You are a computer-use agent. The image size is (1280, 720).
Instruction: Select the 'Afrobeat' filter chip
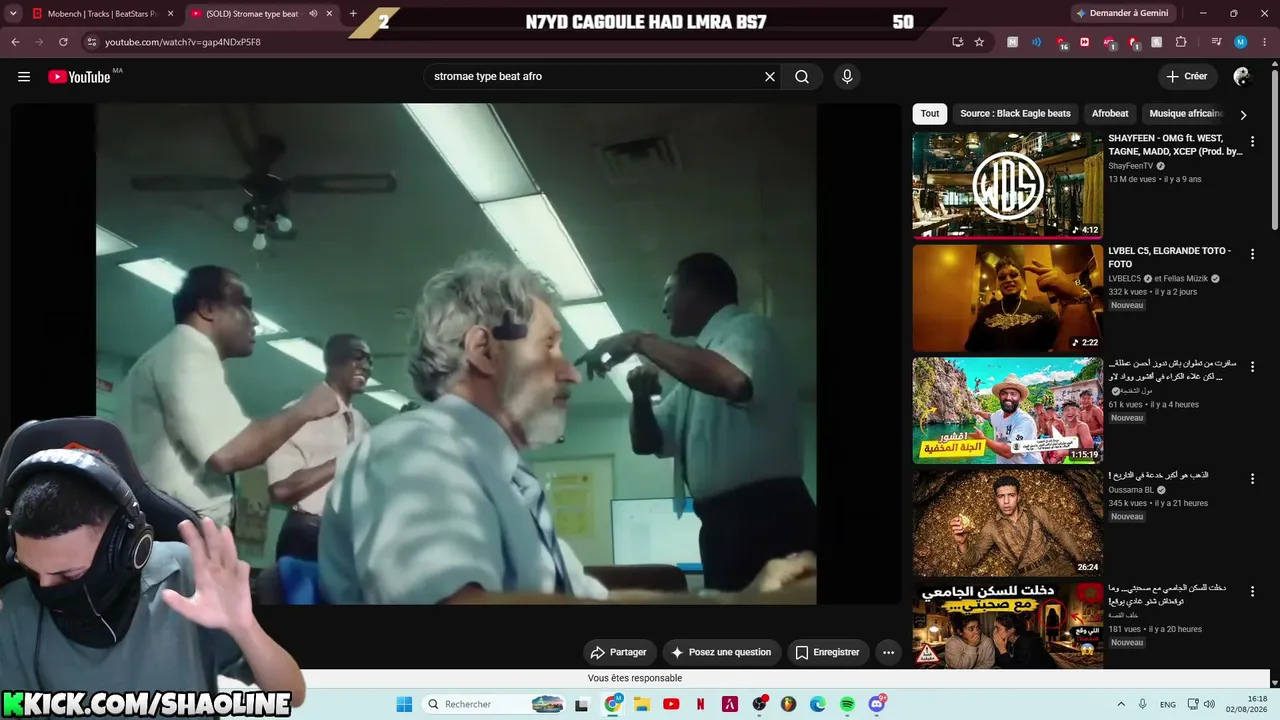1110,114
